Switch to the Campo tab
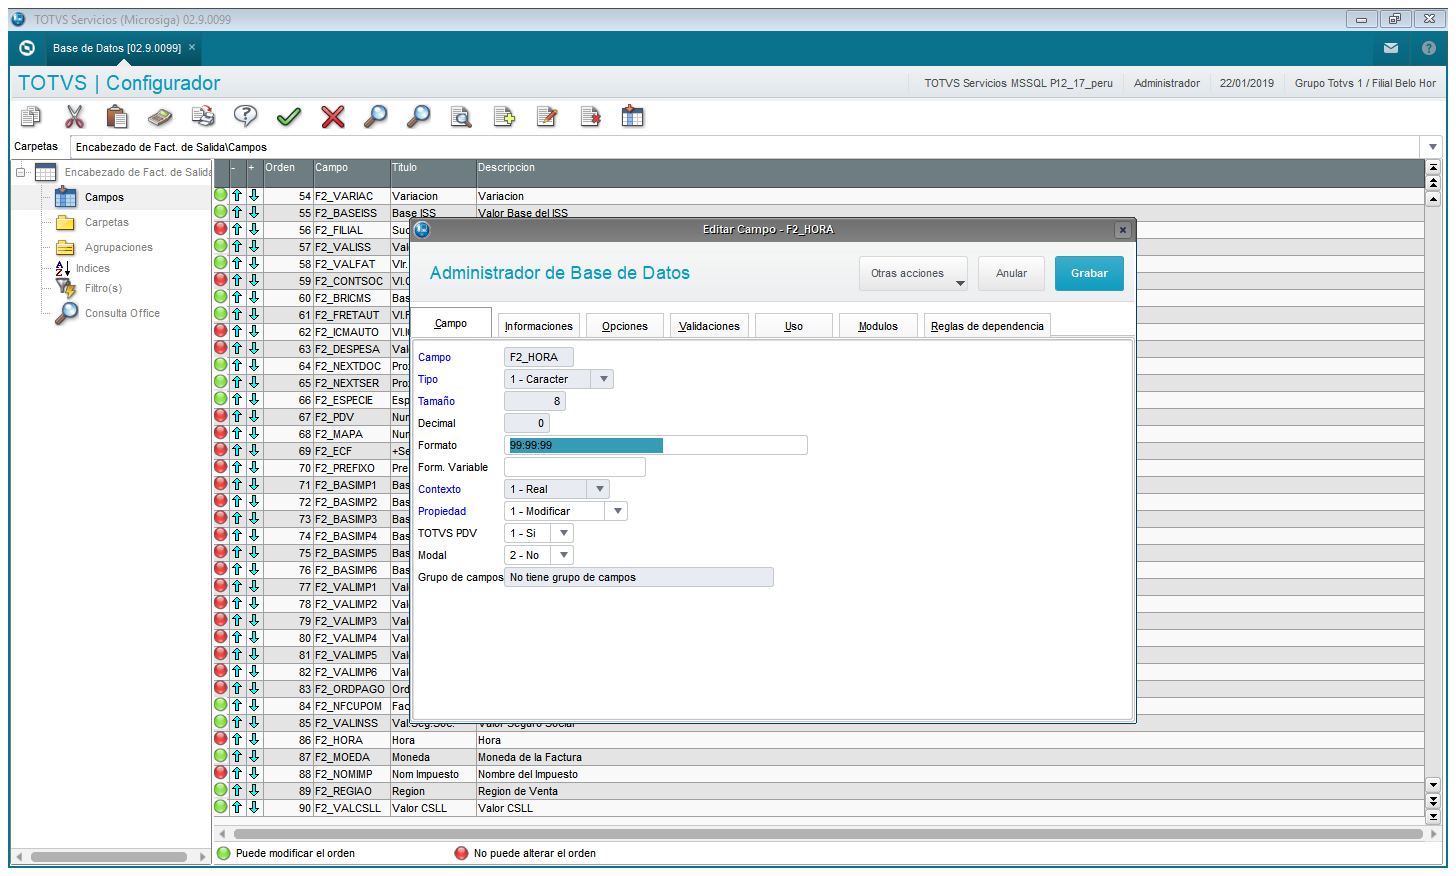 451,323
